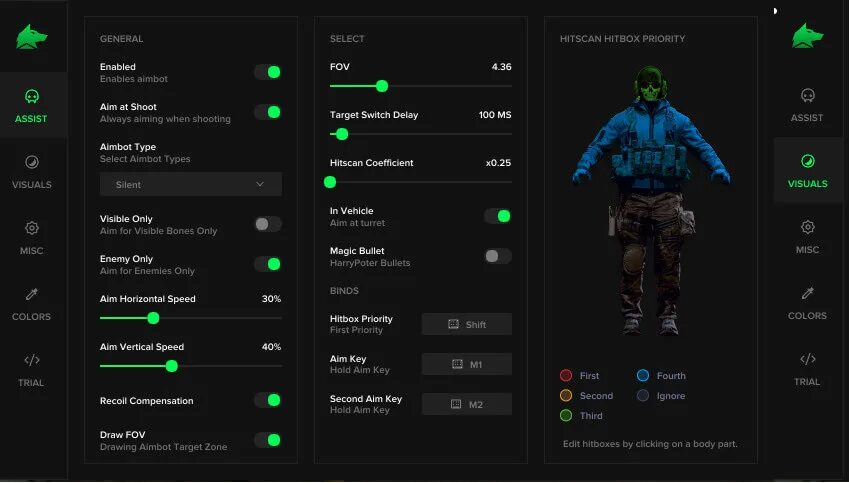Viewport: 849px width, 483px height.
Task: Select the Visuals icon in right sidebar
Action: [807, 161]
